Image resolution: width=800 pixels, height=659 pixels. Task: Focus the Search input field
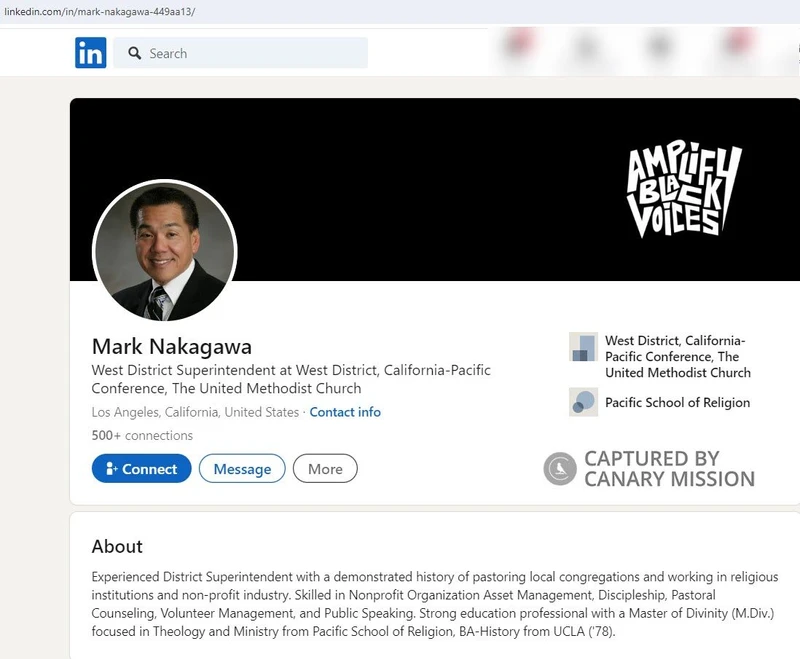click(x=240, y=53)
